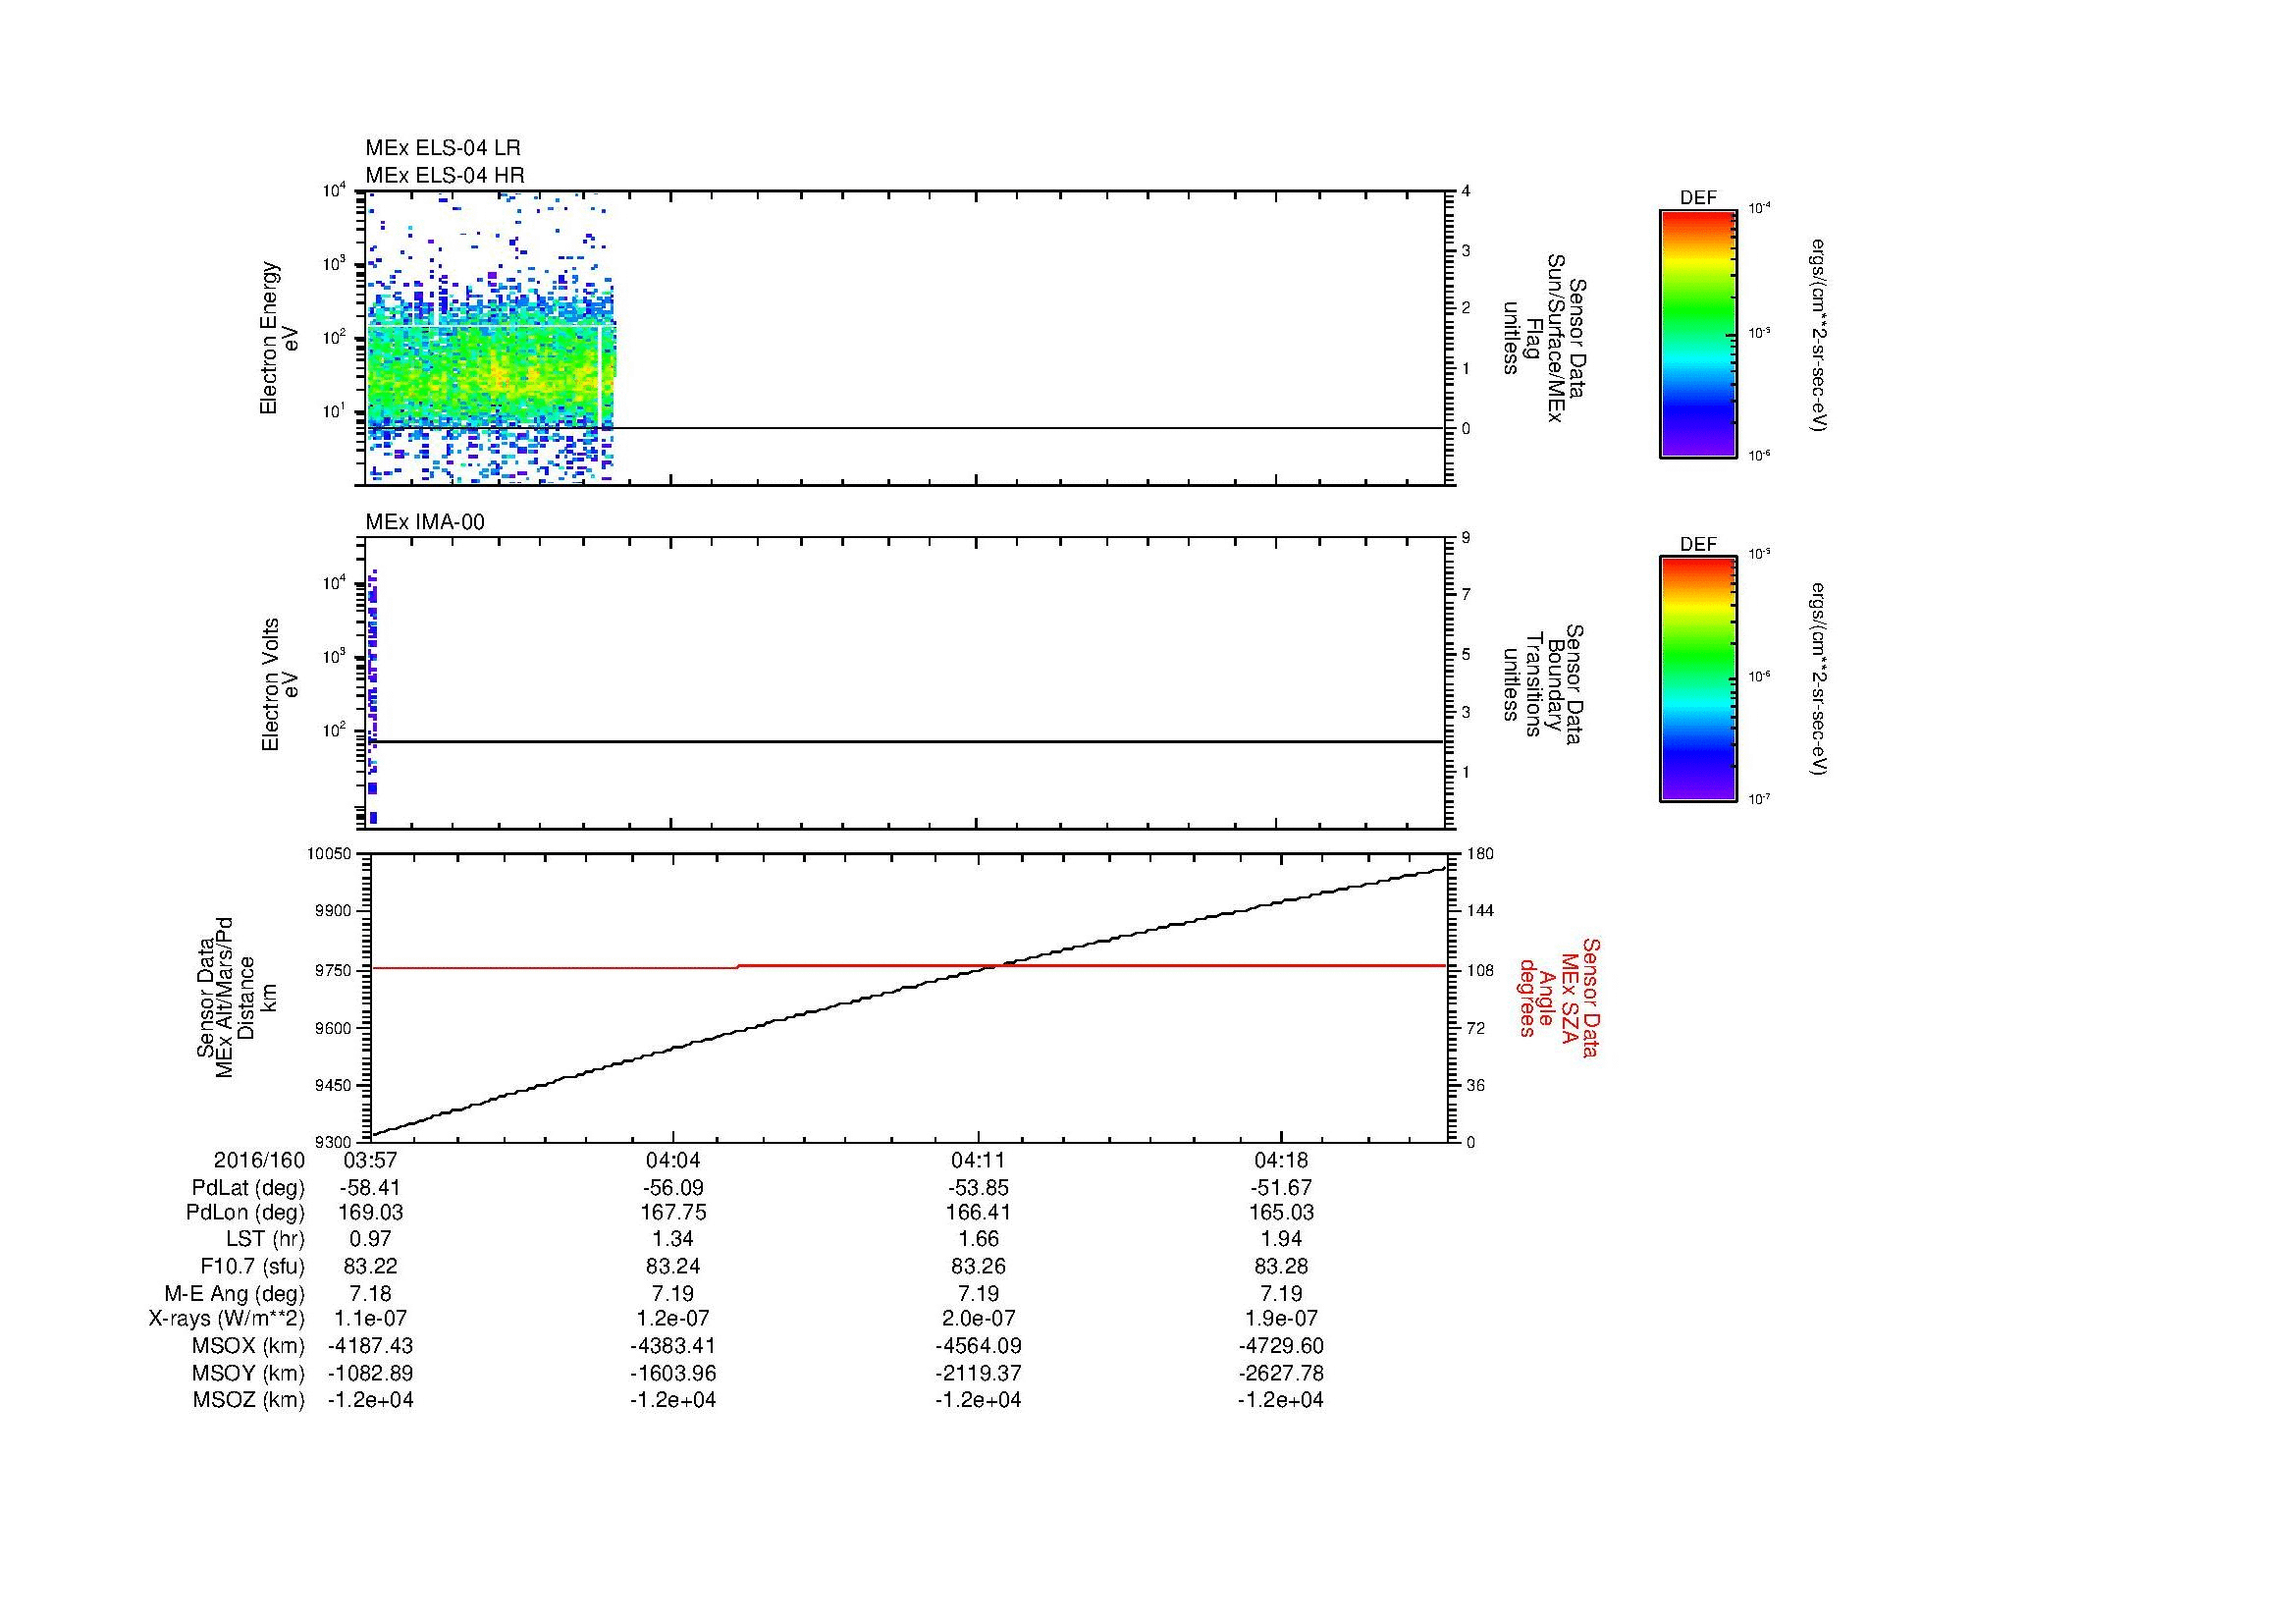Click F10.7 value '83.22'
This screenshot has width=2296, height=1623.
click(x=371, y=1267)
